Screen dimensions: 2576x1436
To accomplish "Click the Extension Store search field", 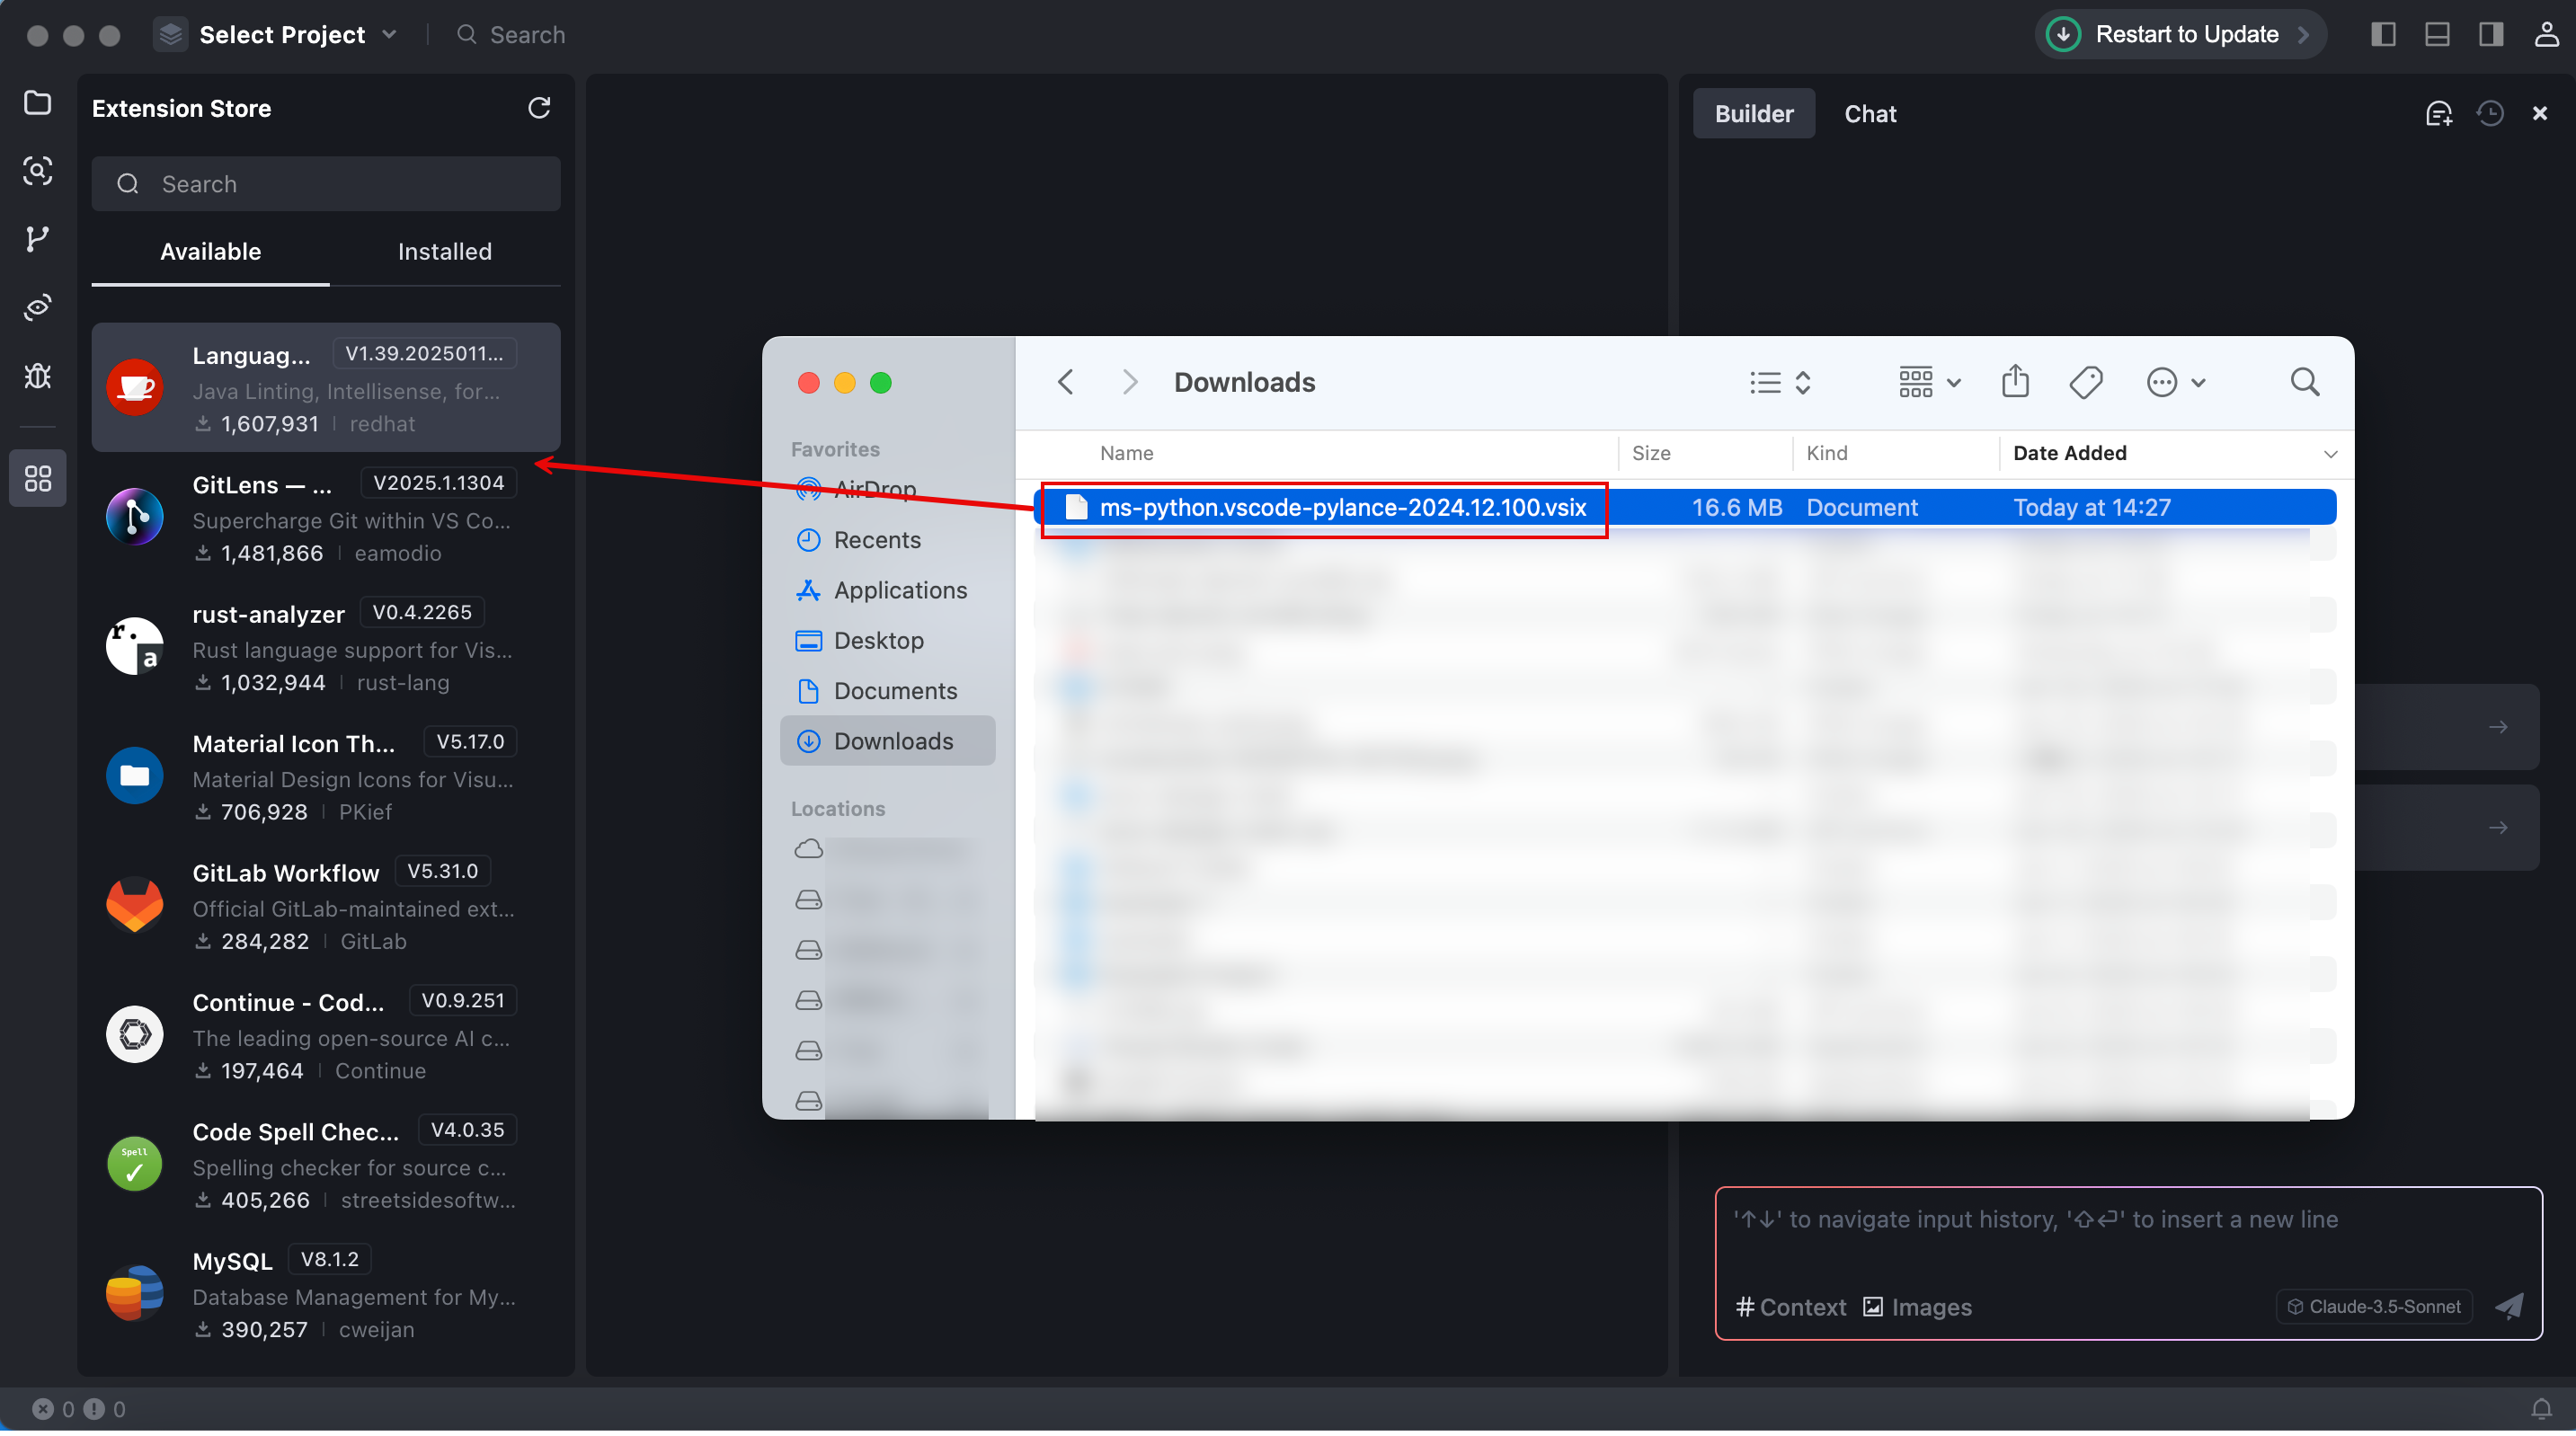I will pos(326,184).
